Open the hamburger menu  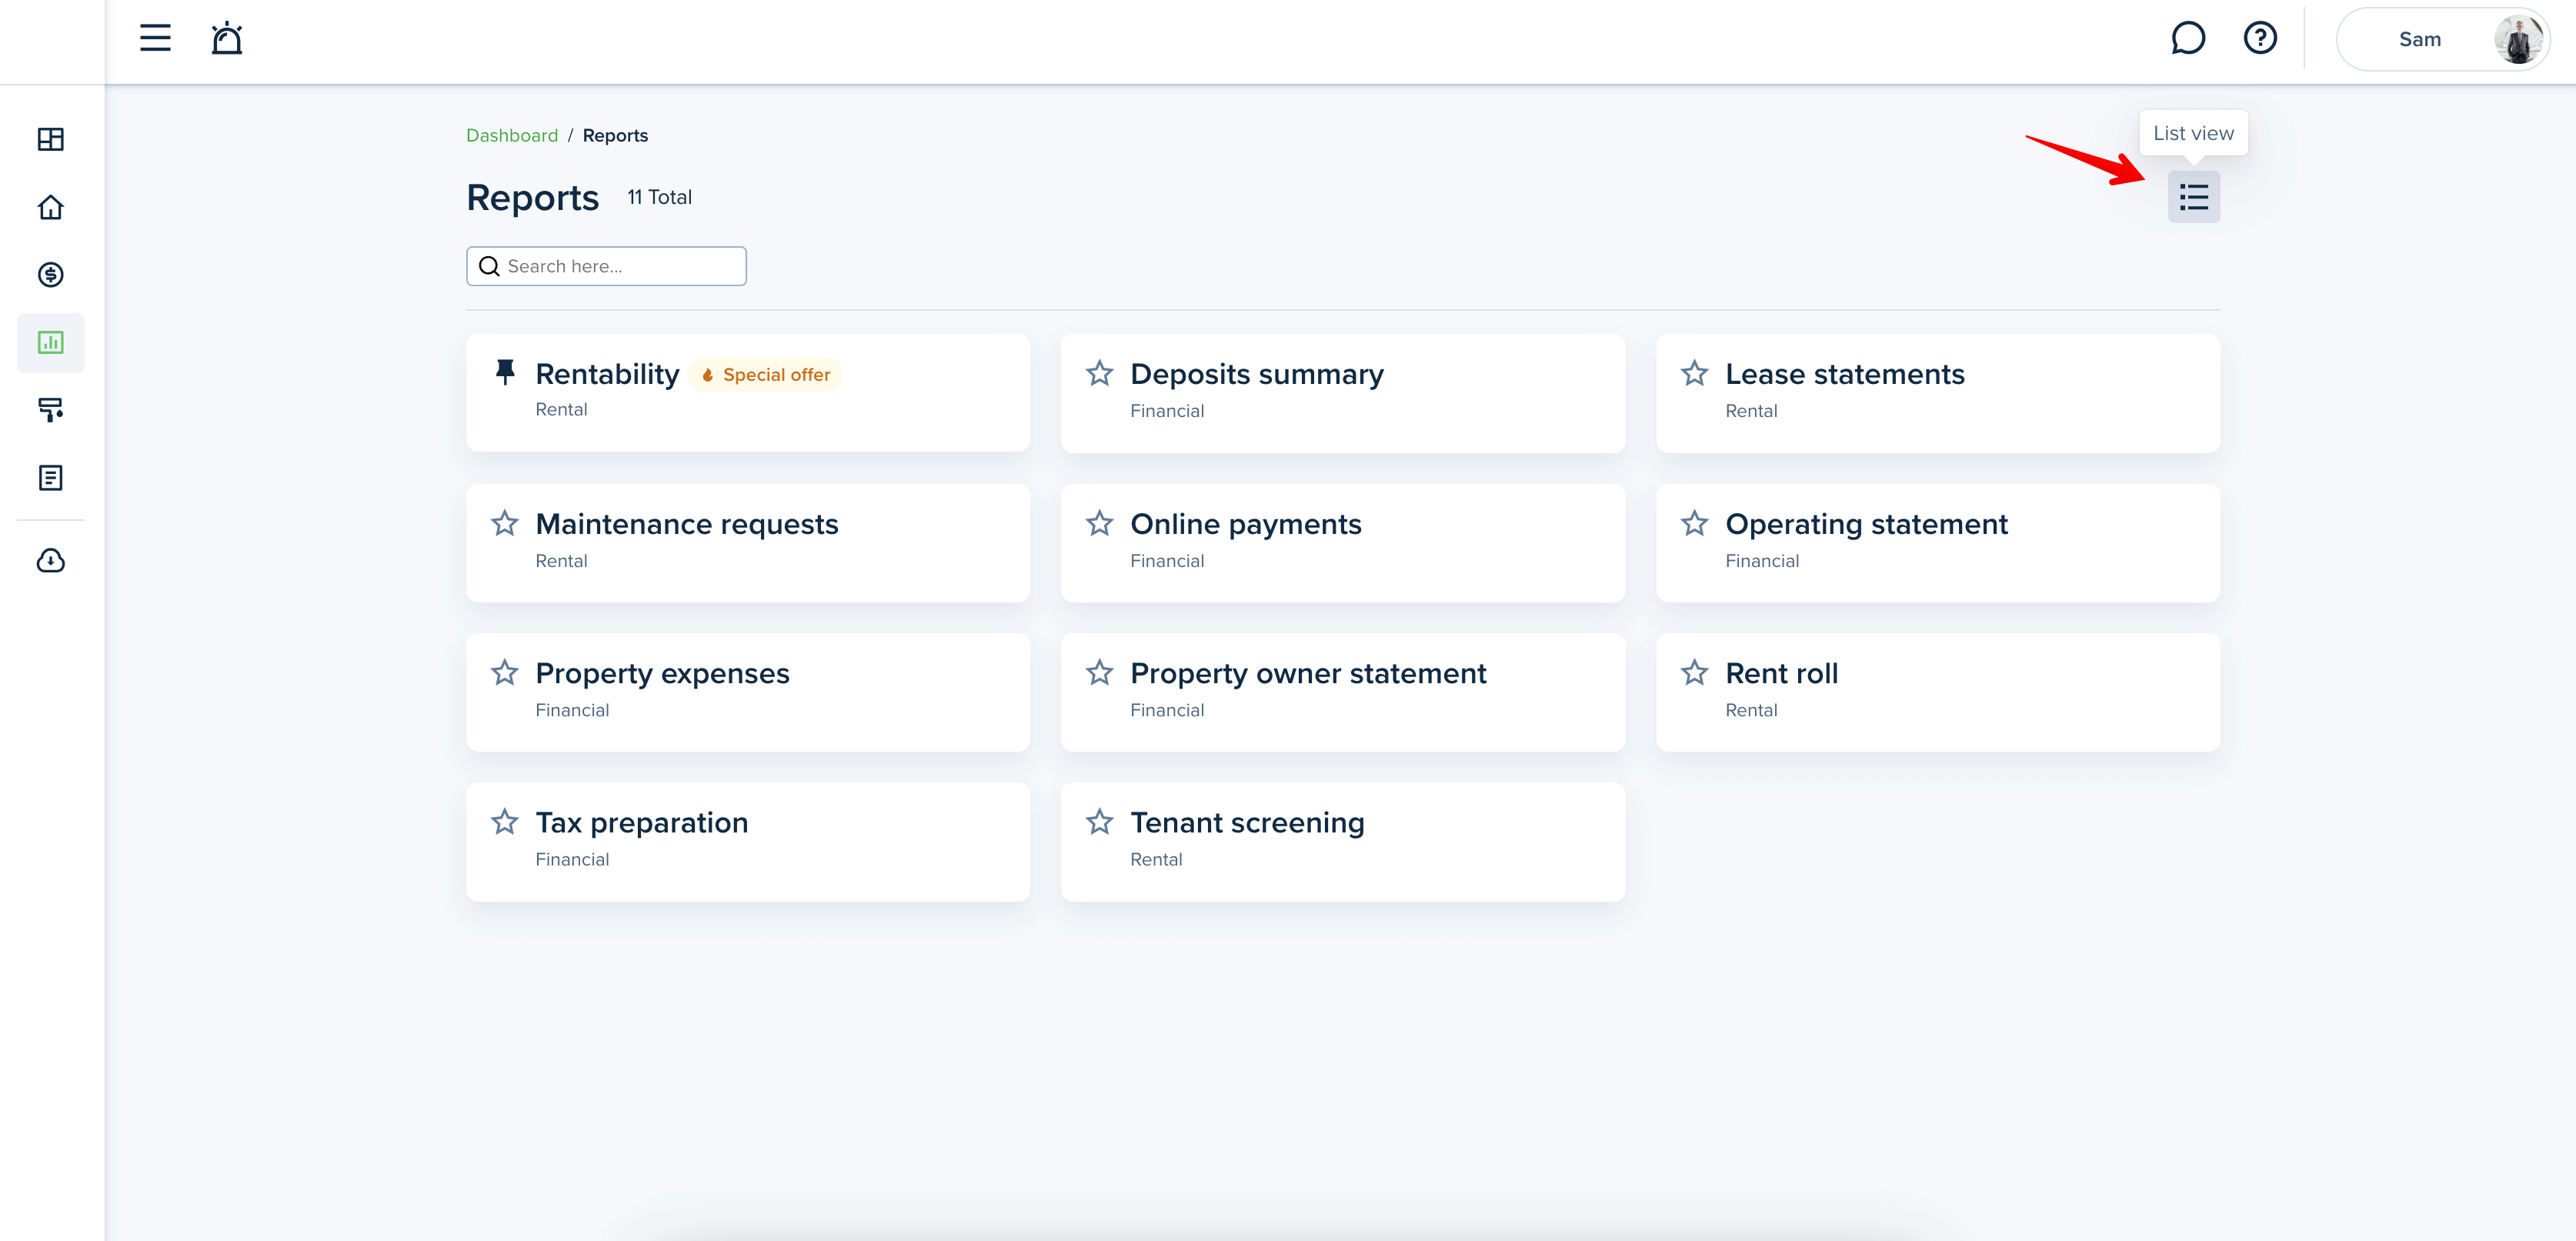coord(155,38)
